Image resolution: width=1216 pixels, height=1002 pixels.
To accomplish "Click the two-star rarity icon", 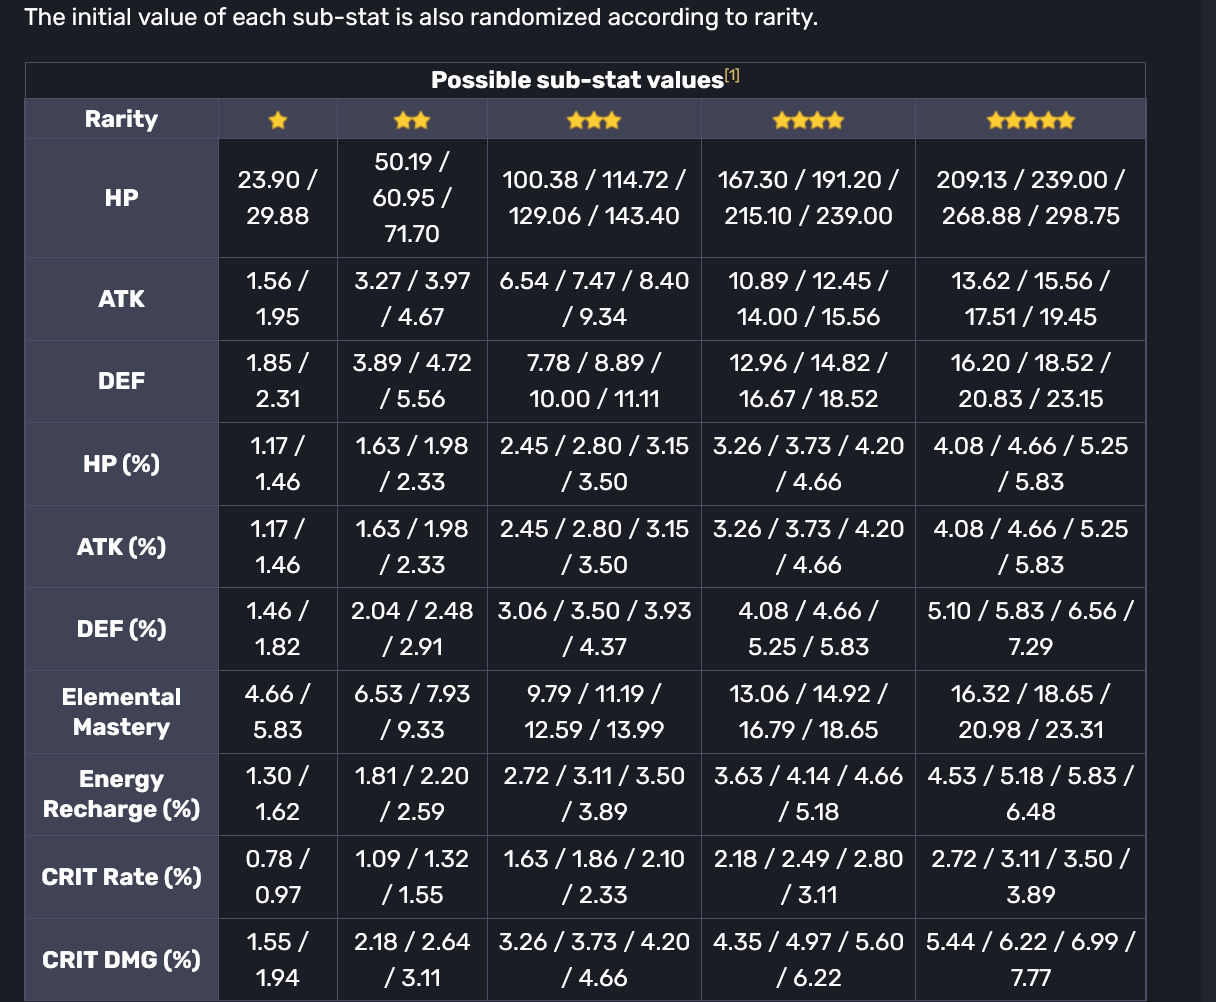I will (x=412, y=121).
